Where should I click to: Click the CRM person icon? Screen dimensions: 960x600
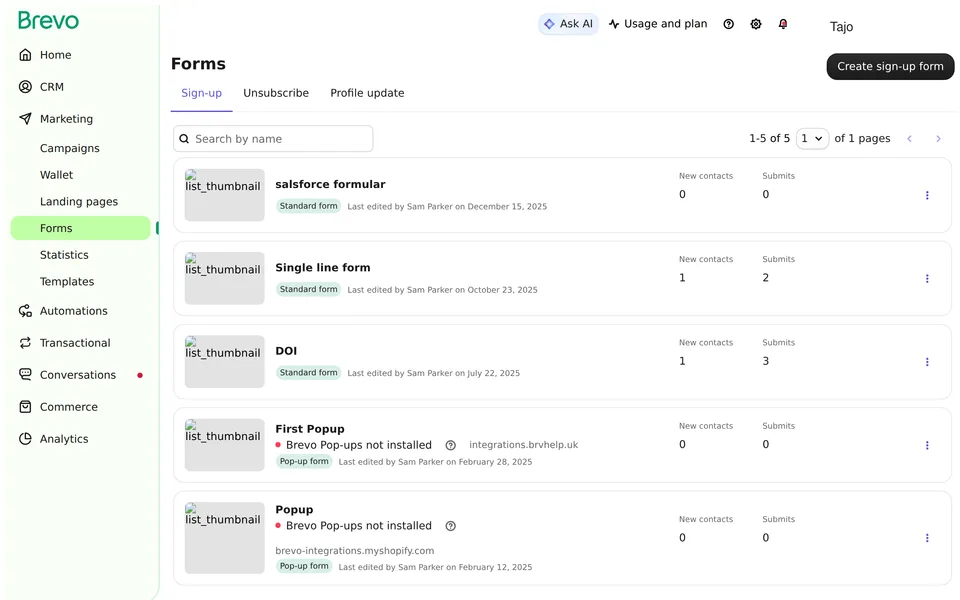[25, 87]
